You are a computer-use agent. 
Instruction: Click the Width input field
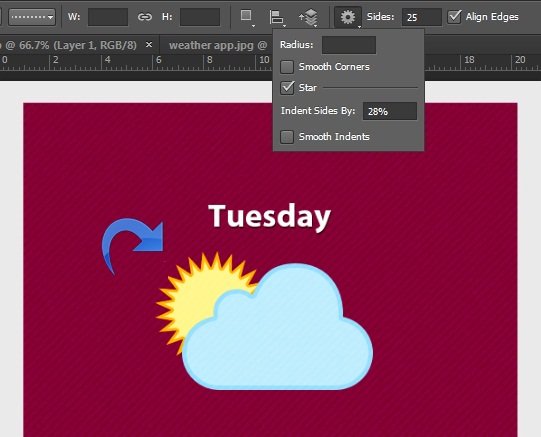(108, 17)
